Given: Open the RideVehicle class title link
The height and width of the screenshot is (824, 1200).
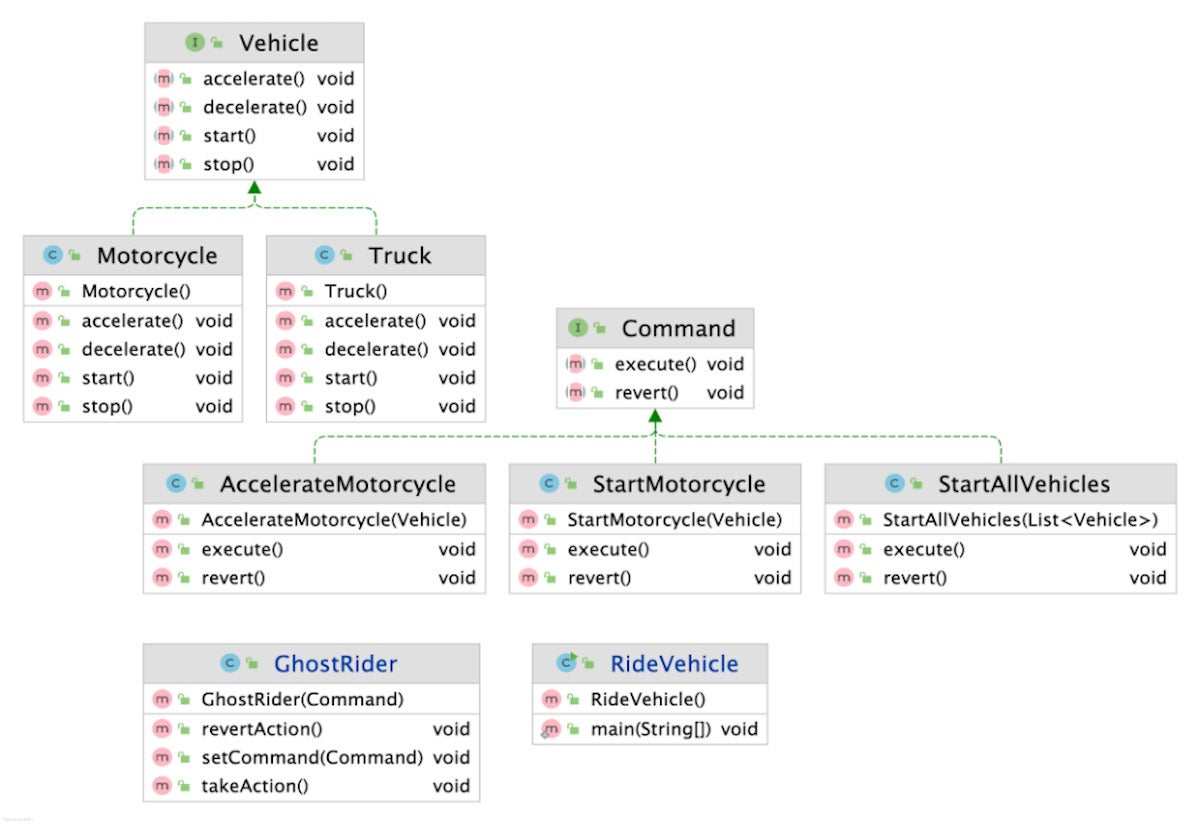Looking at the screenshot, I should [674, 663].
